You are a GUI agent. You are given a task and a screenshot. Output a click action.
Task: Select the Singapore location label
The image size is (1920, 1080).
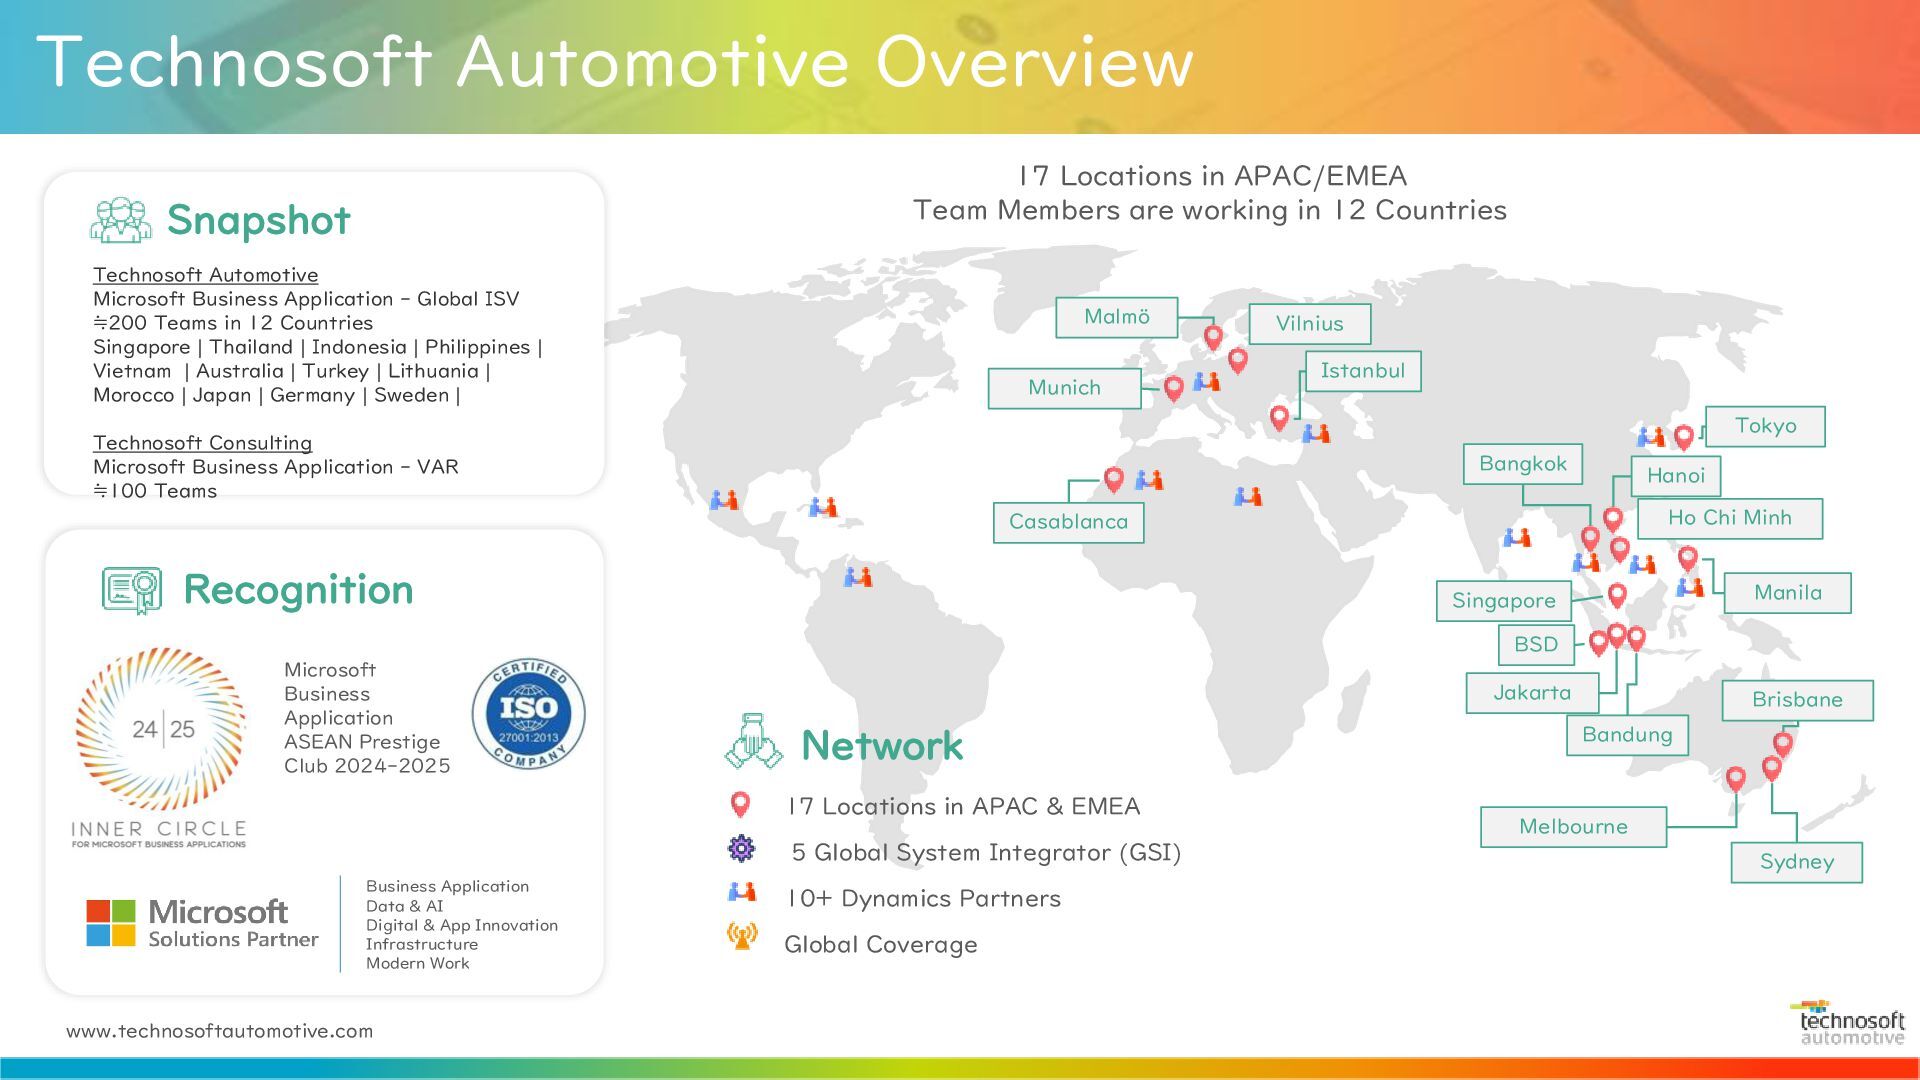point(1504,601)
